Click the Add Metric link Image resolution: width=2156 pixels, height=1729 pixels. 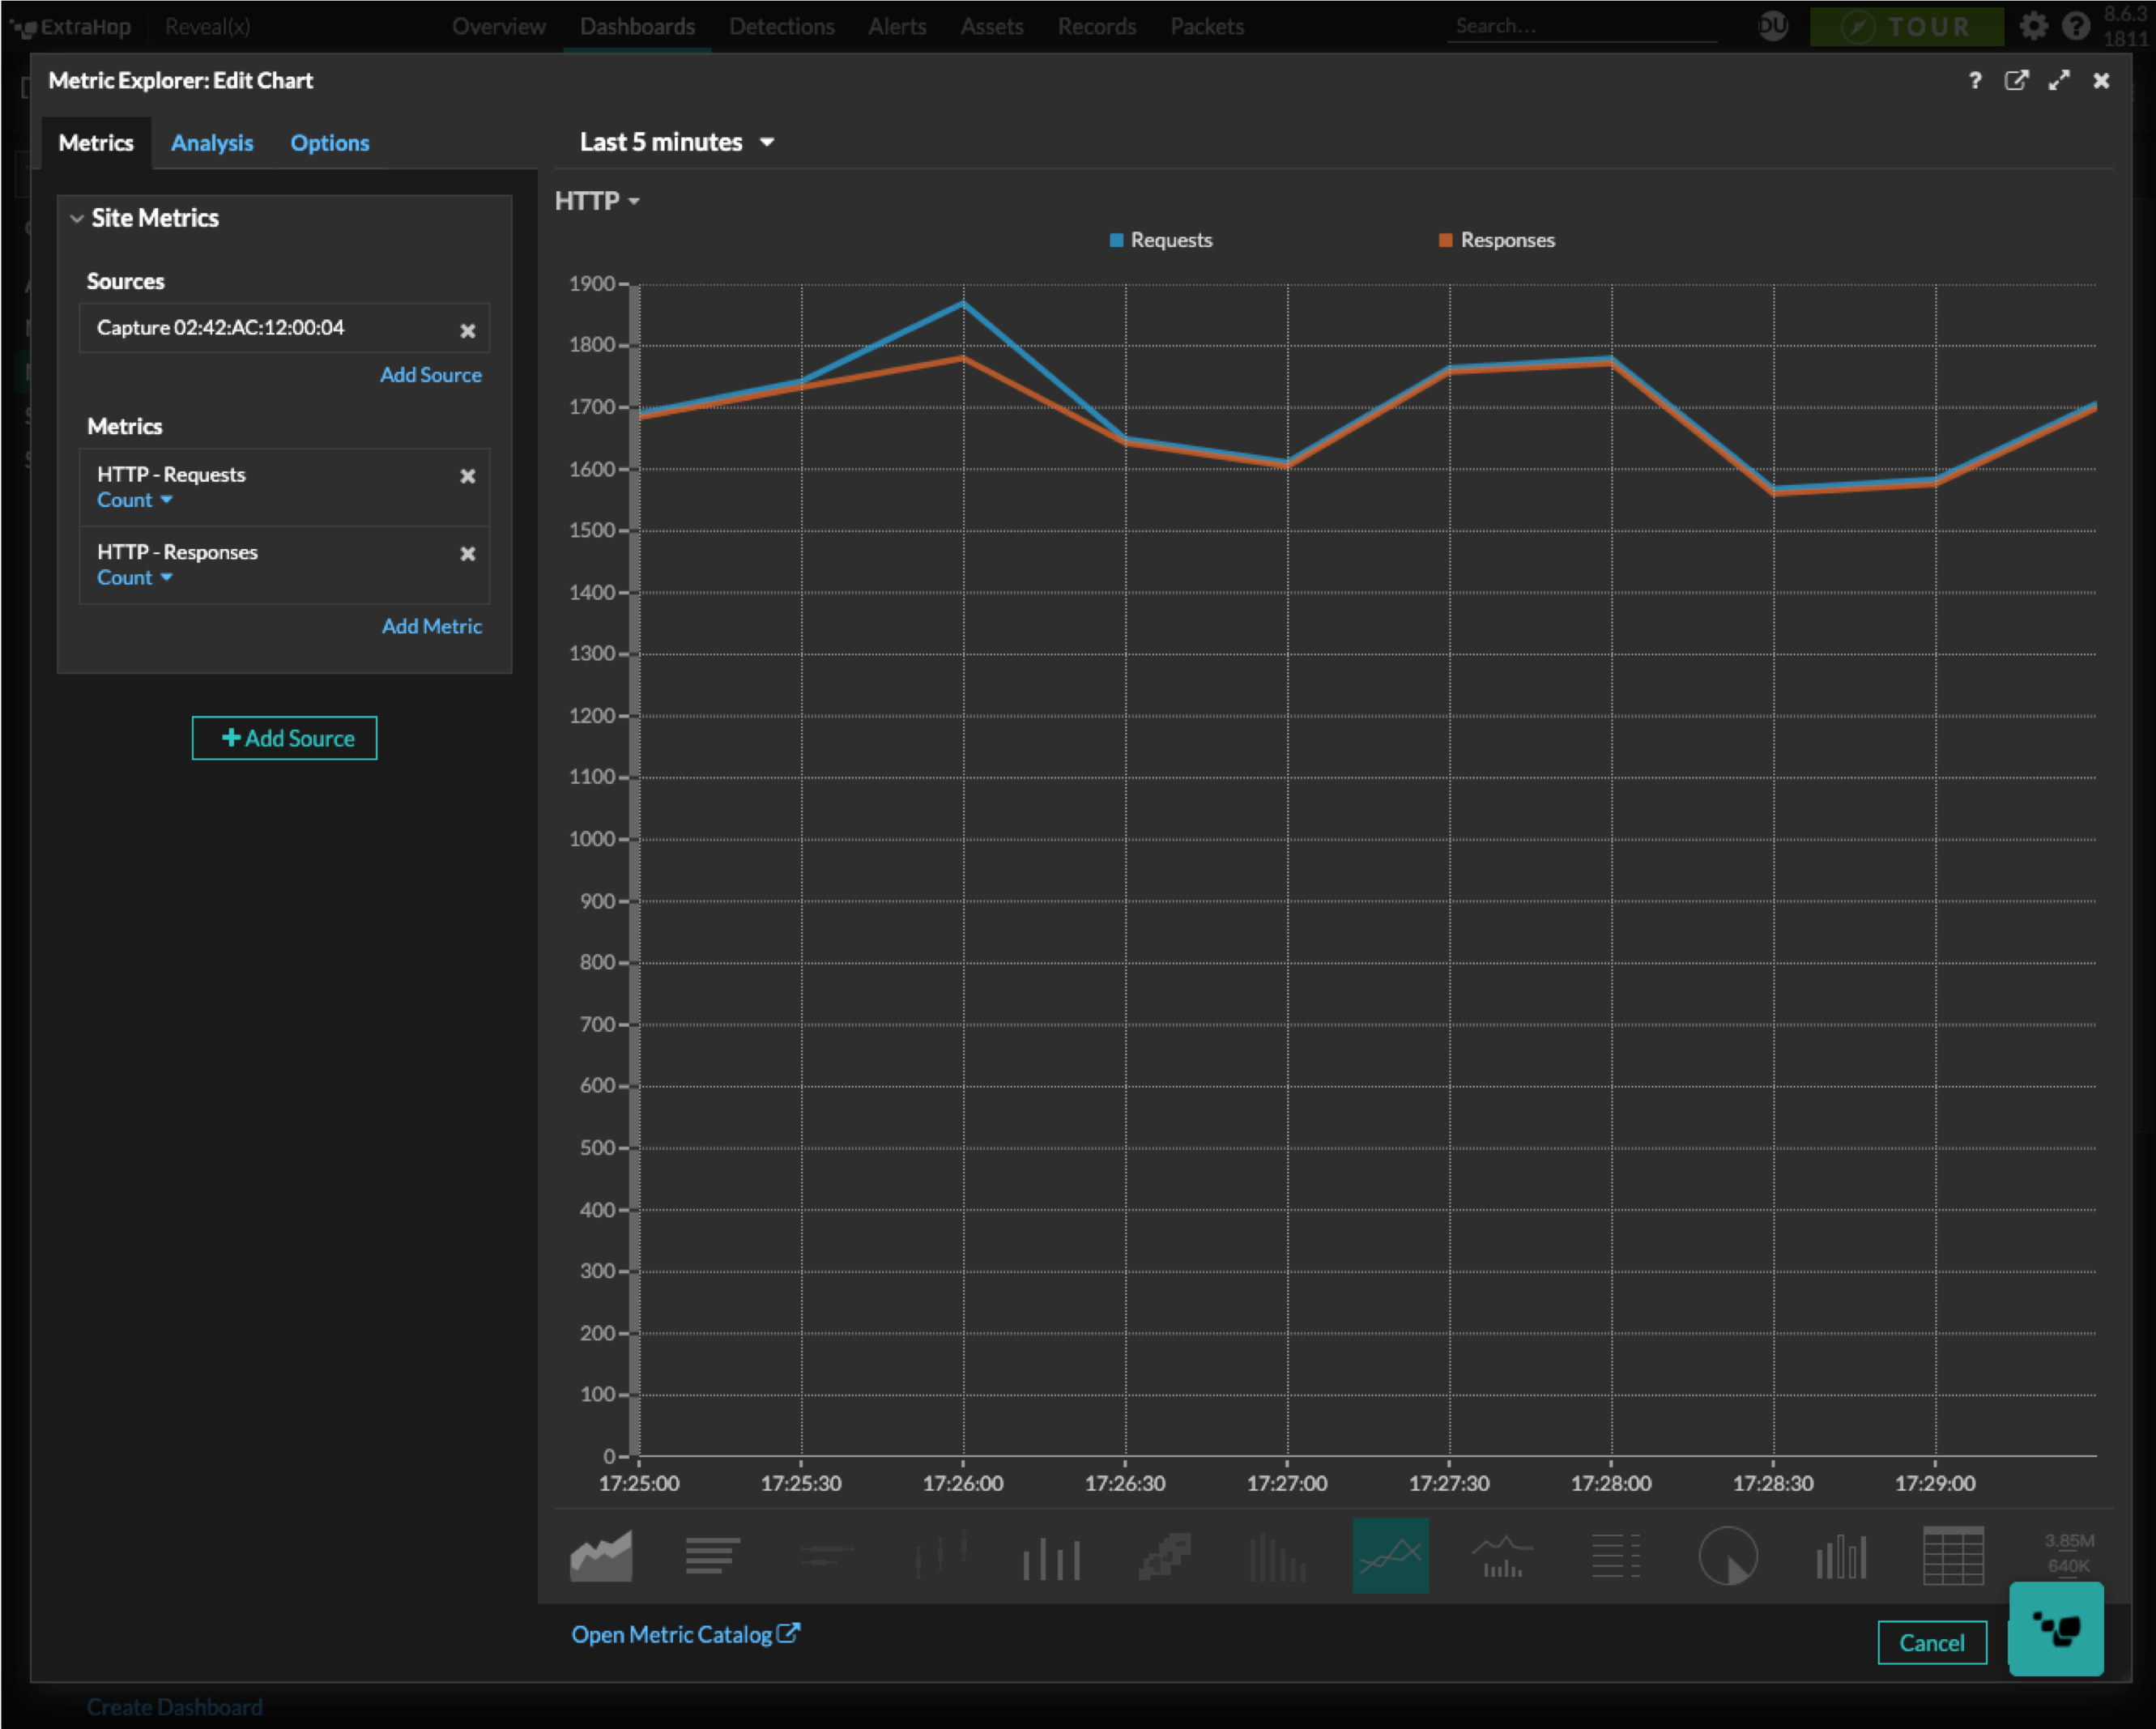click(431, 626)
